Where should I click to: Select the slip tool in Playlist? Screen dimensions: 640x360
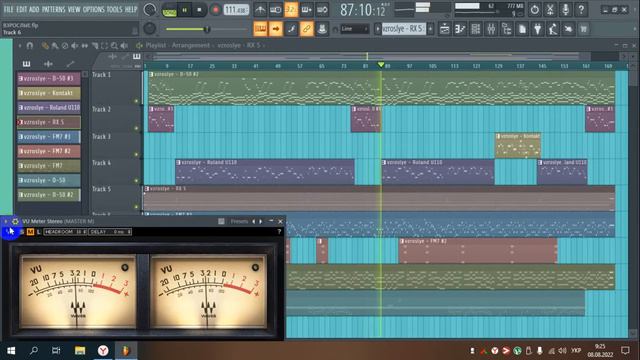point(85,46)
